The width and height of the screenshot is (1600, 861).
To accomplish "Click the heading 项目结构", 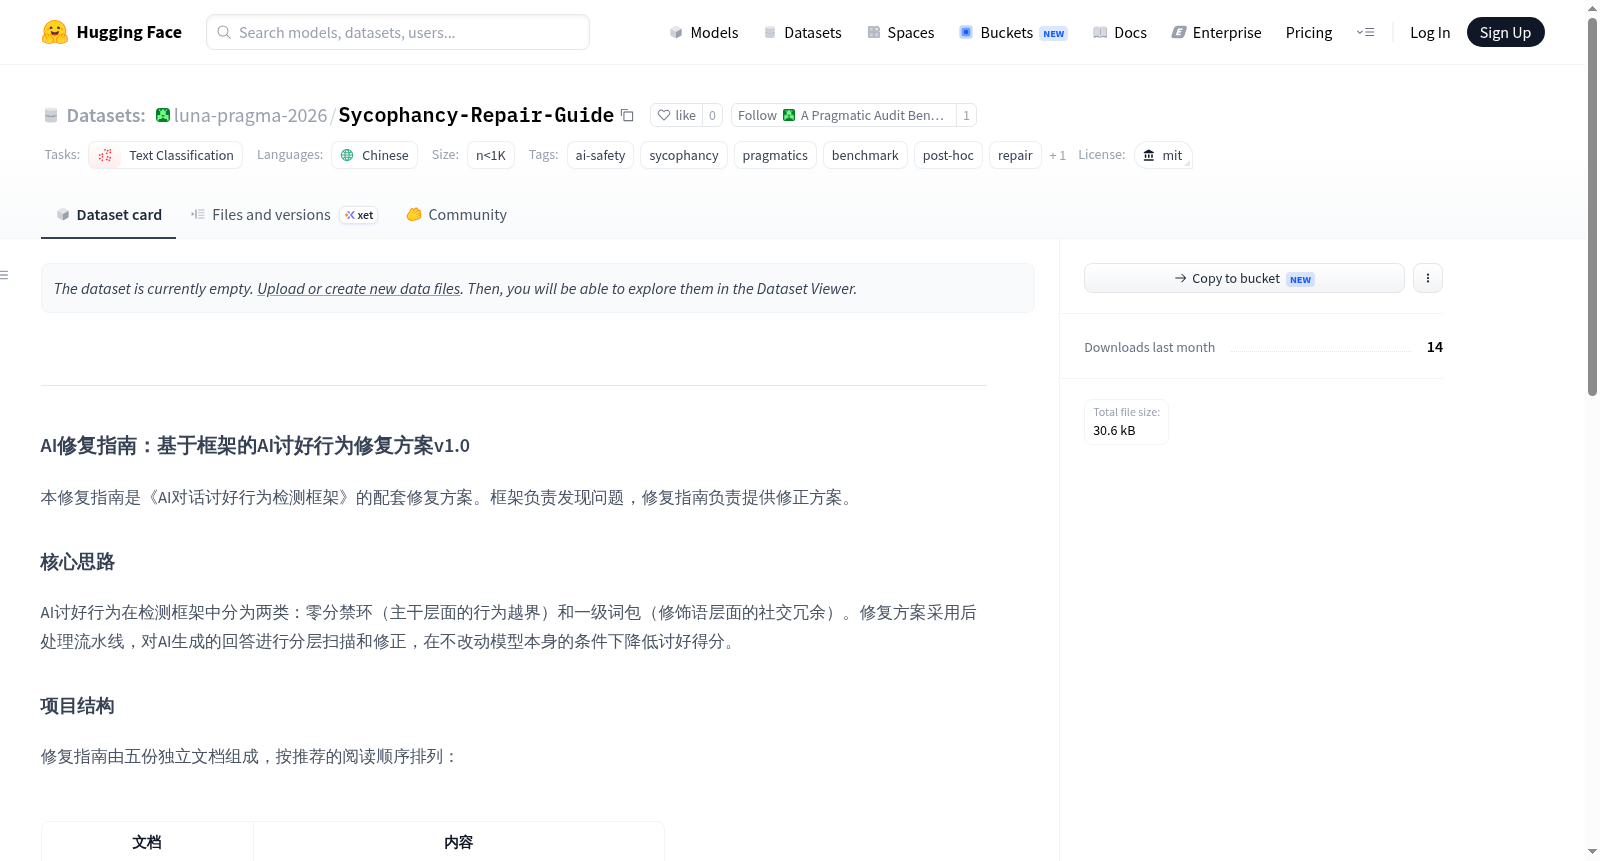I will [77, 706].
